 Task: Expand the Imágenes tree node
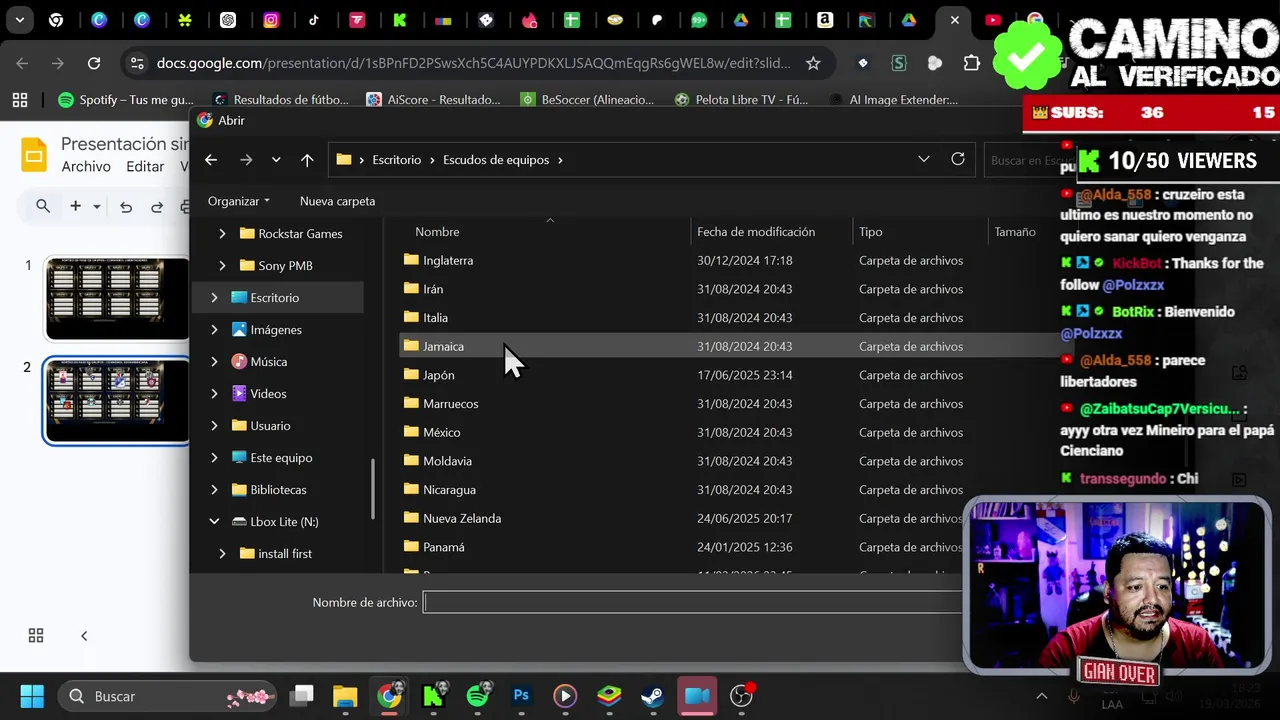point(214,330)
